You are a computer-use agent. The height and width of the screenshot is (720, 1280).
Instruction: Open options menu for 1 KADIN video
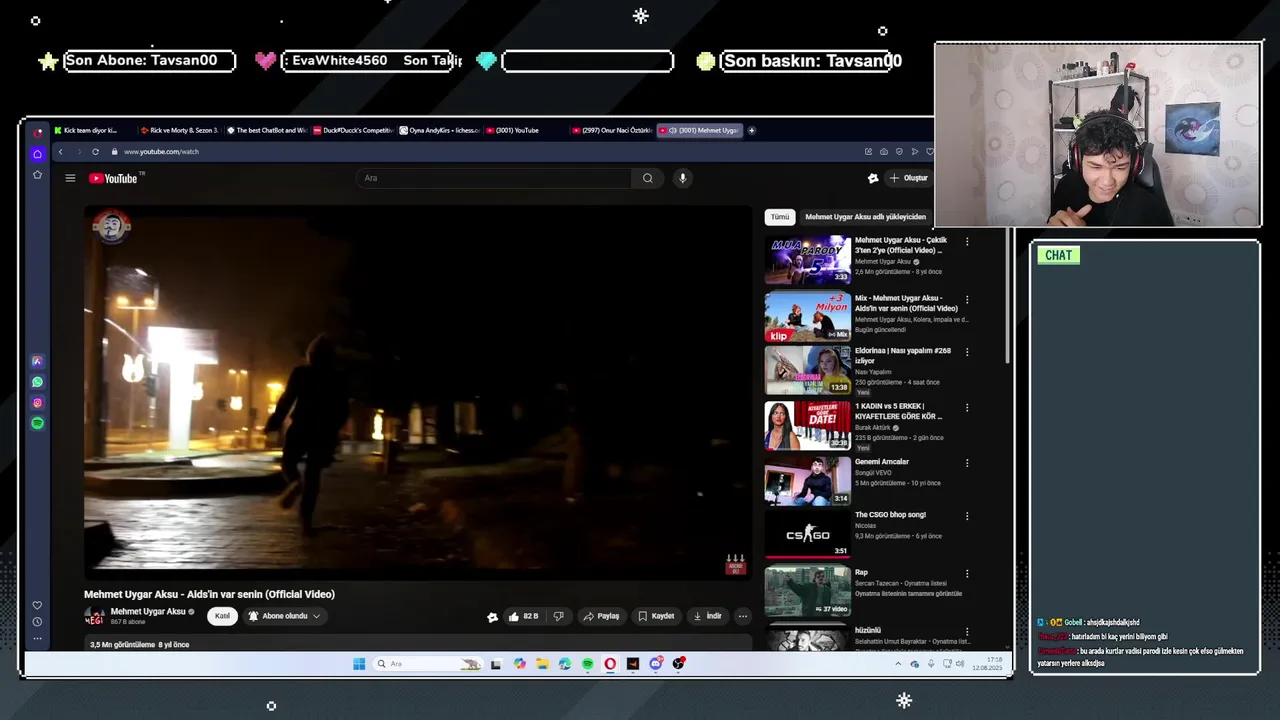coord(966,408)
